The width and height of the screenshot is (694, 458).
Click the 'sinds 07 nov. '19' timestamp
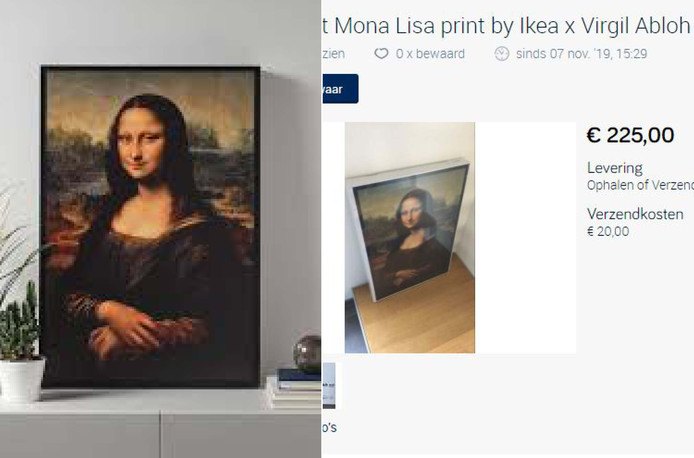point(582,54)
